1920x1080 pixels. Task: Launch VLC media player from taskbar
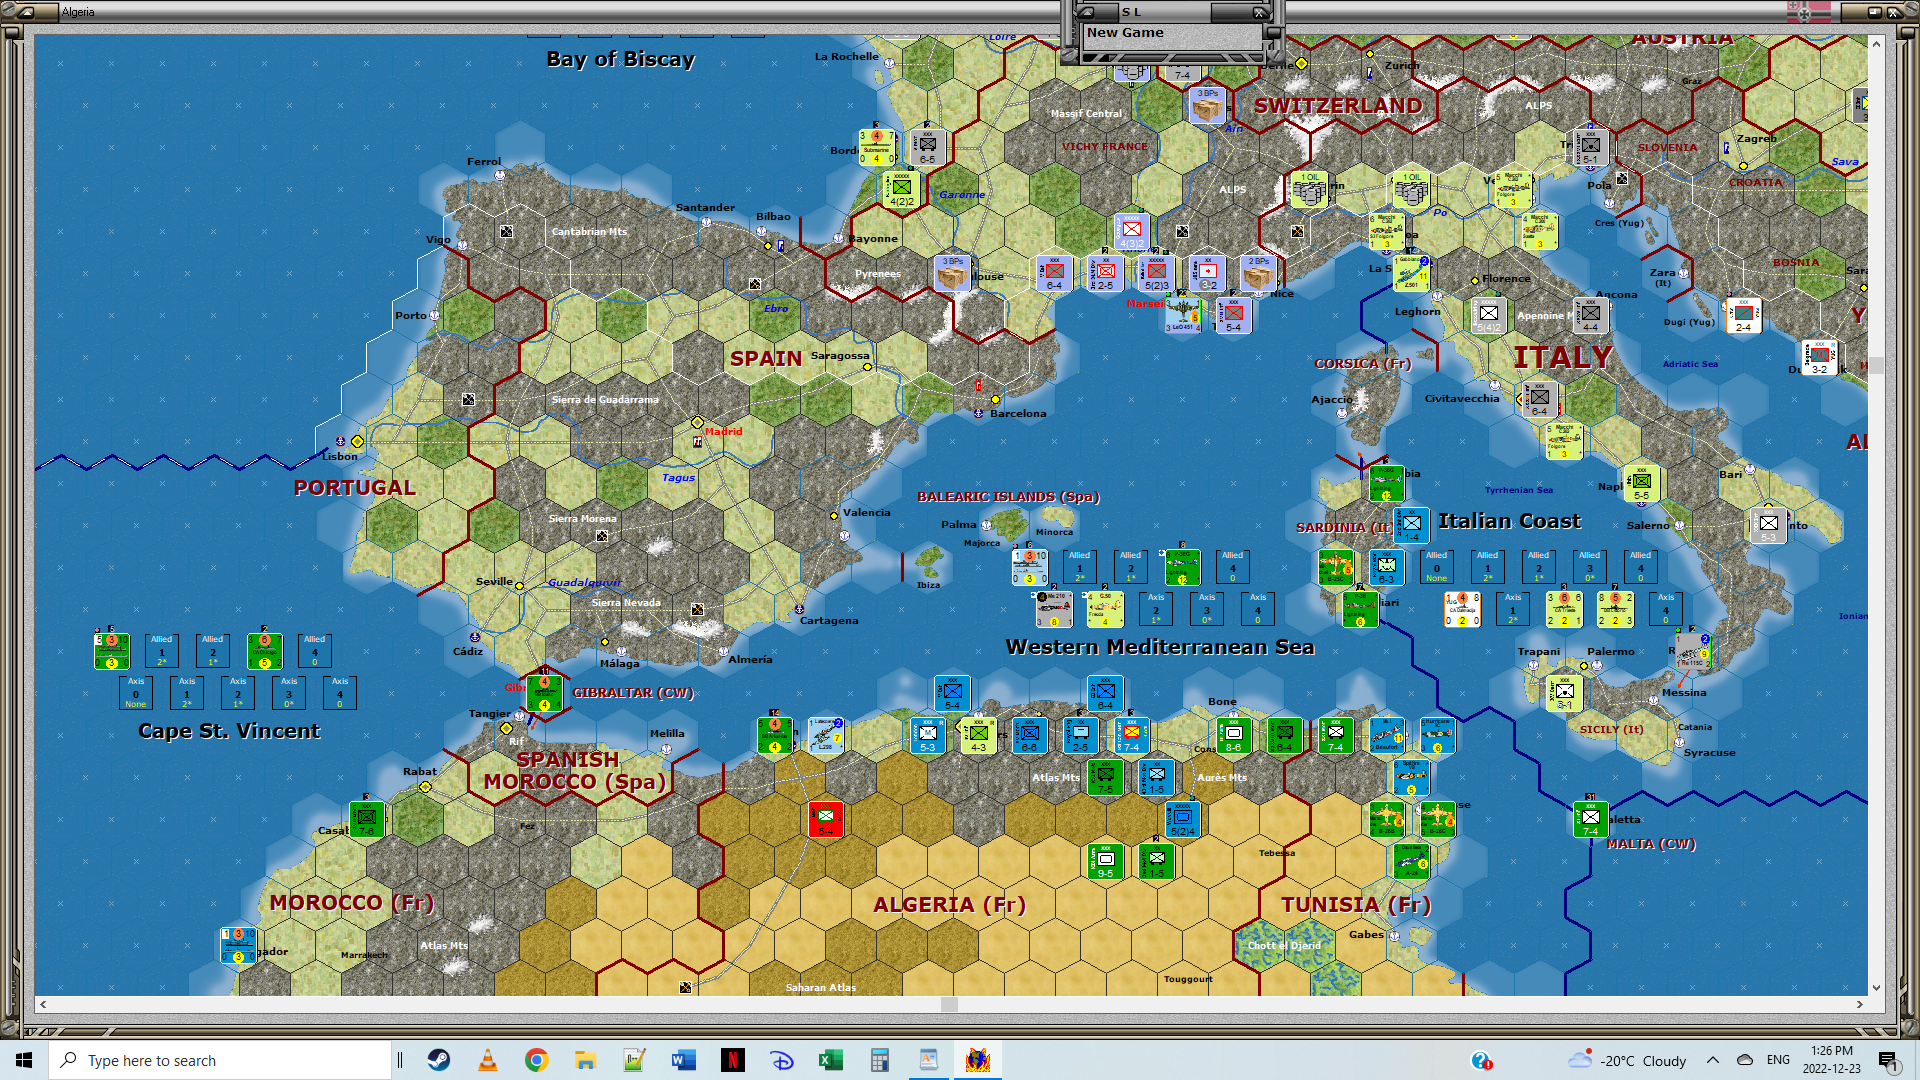point(487,1060)
